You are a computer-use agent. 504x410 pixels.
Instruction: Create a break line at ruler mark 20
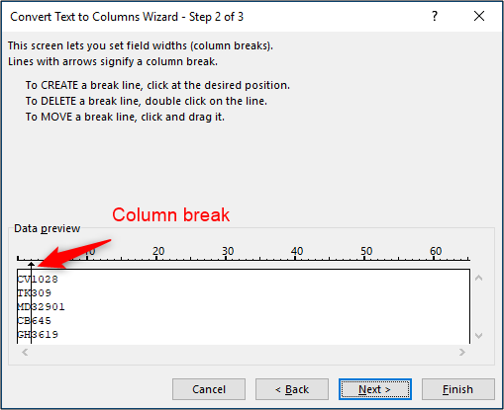[x=156, y=258]
